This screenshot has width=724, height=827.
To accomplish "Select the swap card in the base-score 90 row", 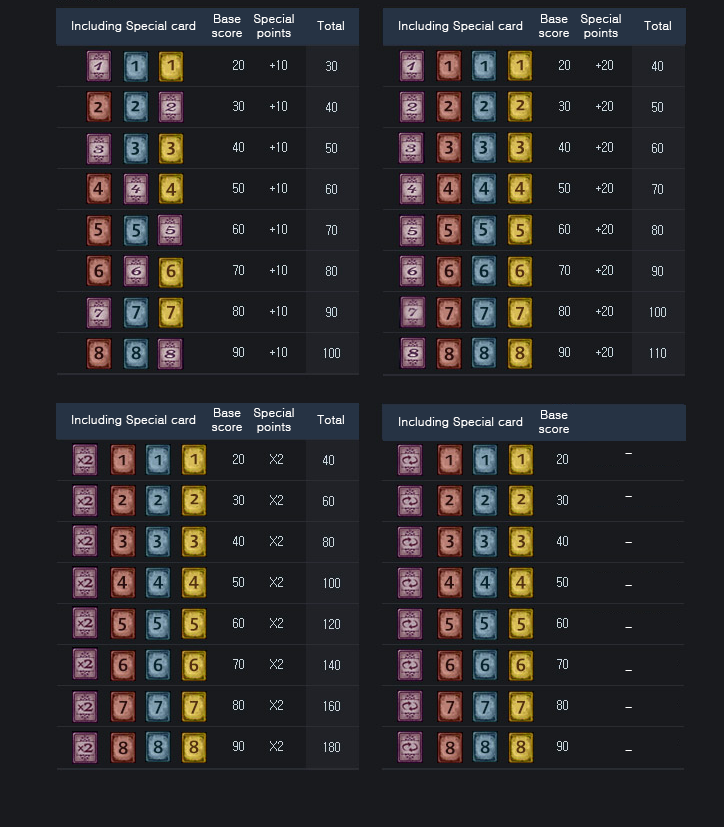I will [411, 747].
